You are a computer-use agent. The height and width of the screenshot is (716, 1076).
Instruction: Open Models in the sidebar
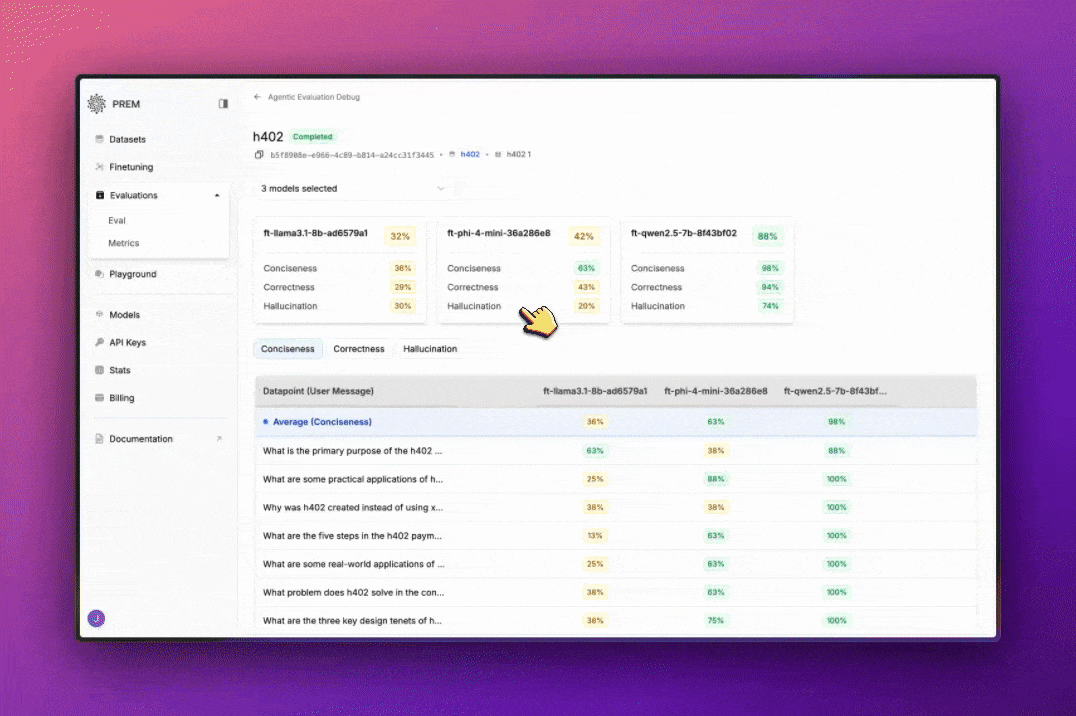(124, 314)
